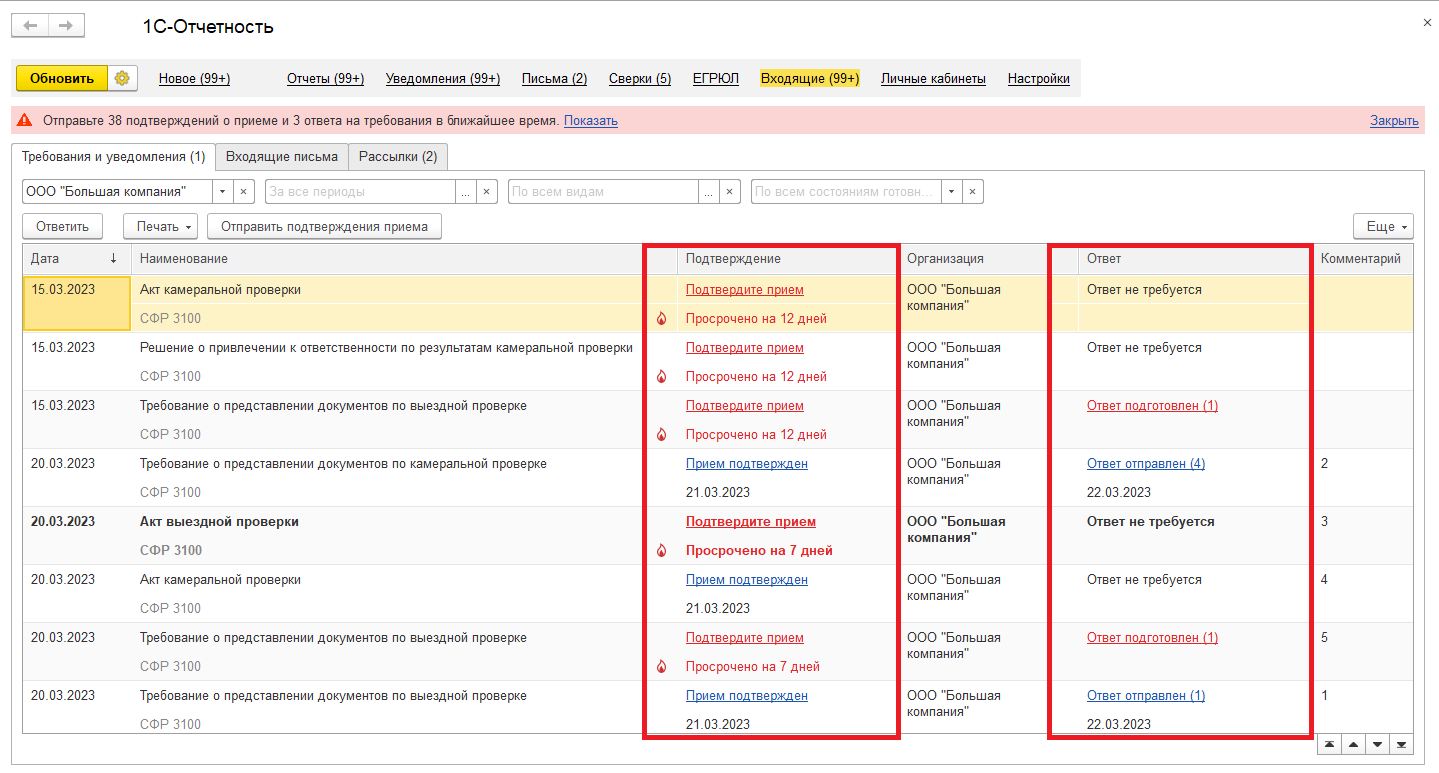Screen dimensions: 1439x773
Task: Open Ответ отправлен (1) link
Action: point(1146,696)
